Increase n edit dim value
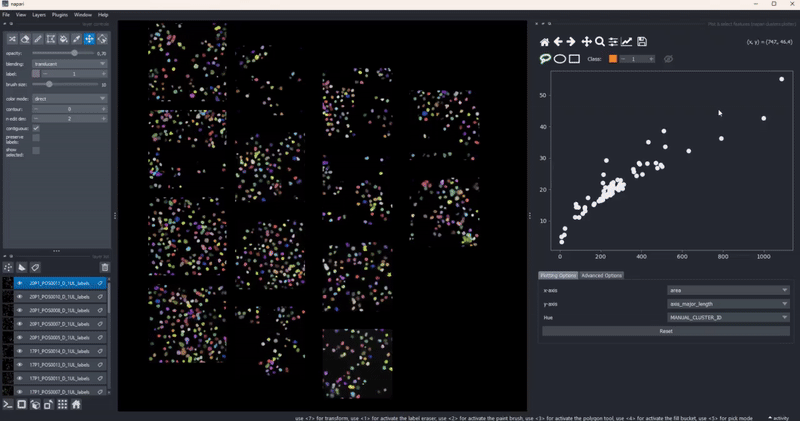Image resolution: width=800 pixels, height=421 pixels. [x=104, y=118]
